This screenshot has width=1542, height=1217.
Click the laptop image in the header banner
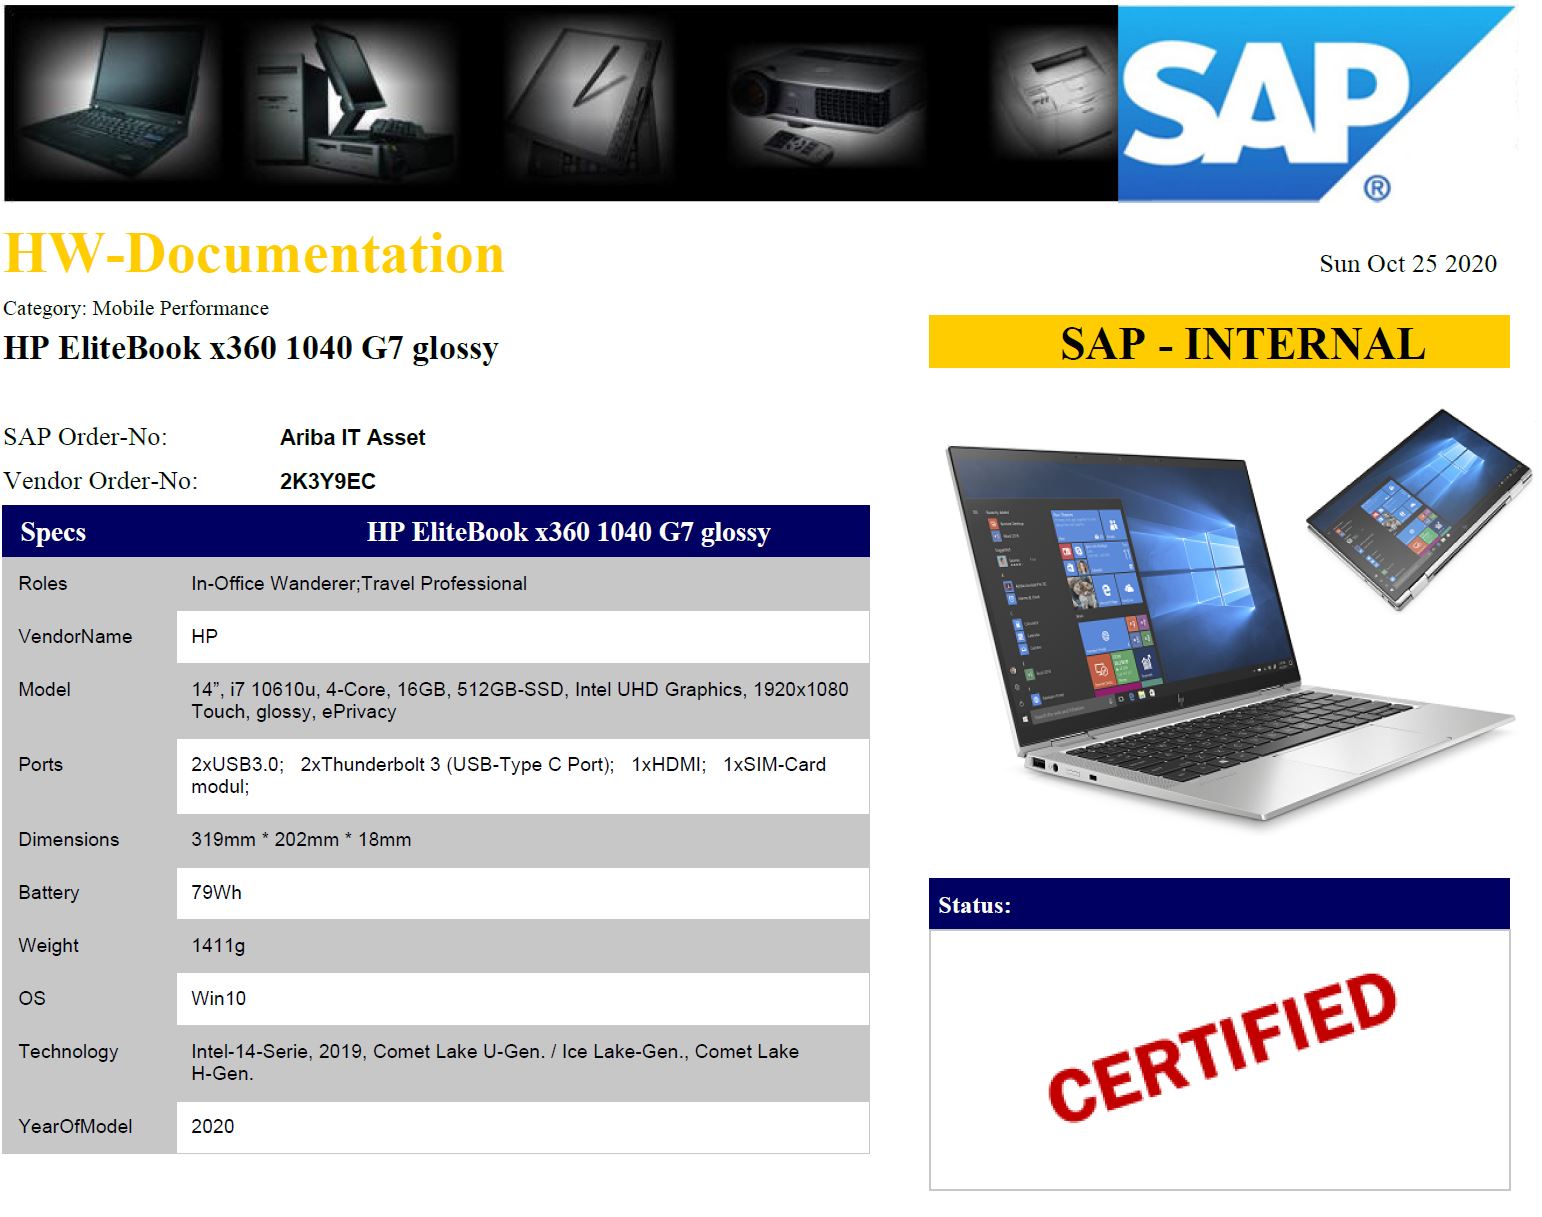coord(112,103)
